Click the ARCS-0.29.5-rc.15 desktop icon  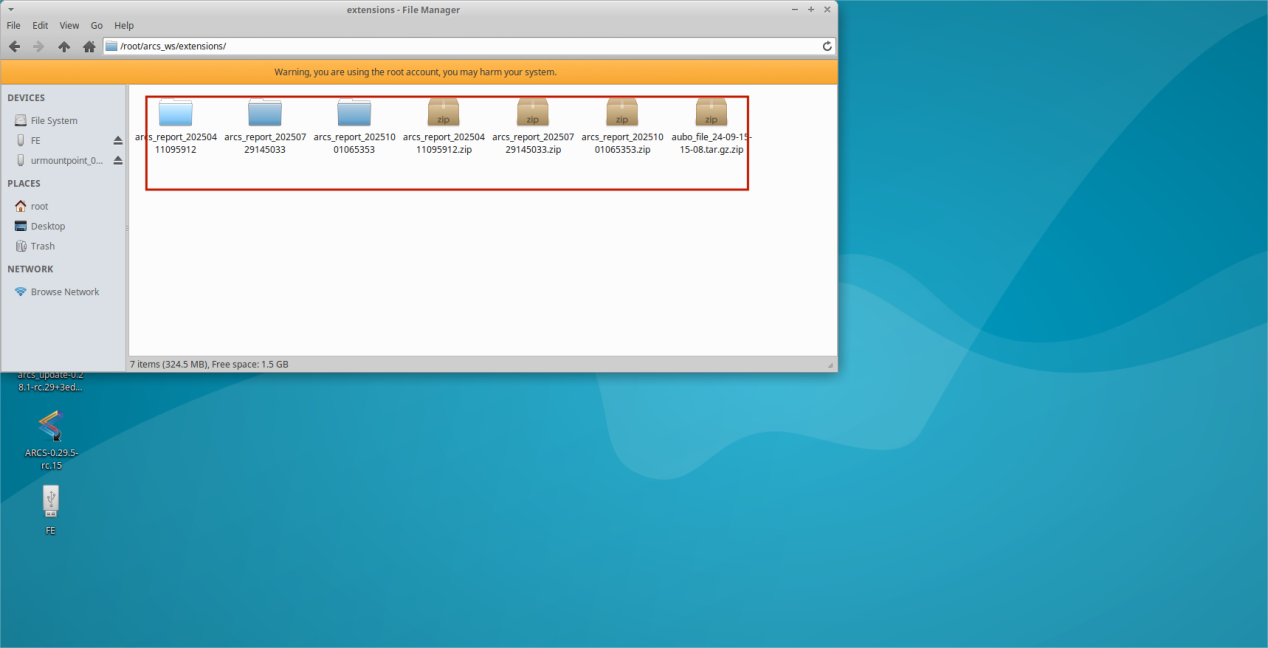(x=50, y=428)
